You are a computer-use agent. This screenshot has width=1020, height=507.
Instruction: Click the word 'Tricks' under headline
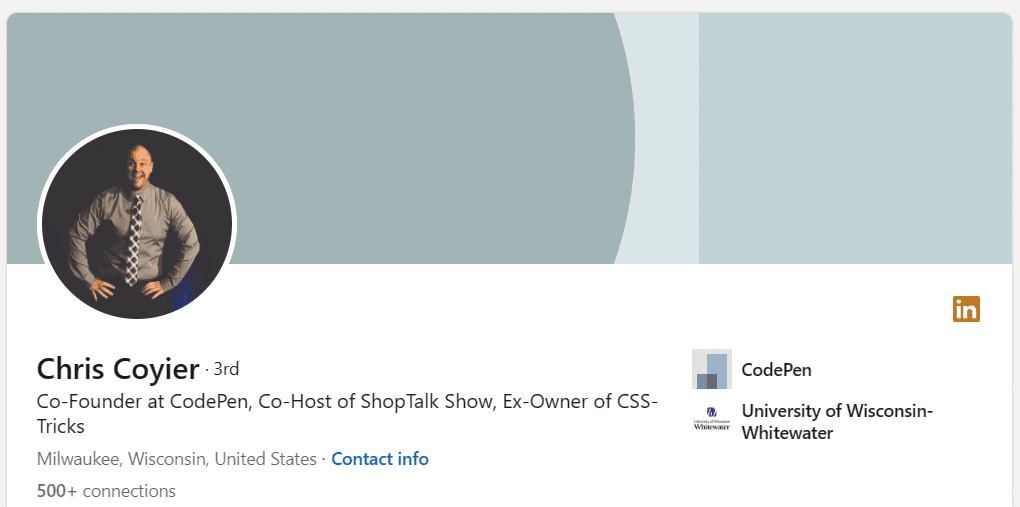point(61,427)
